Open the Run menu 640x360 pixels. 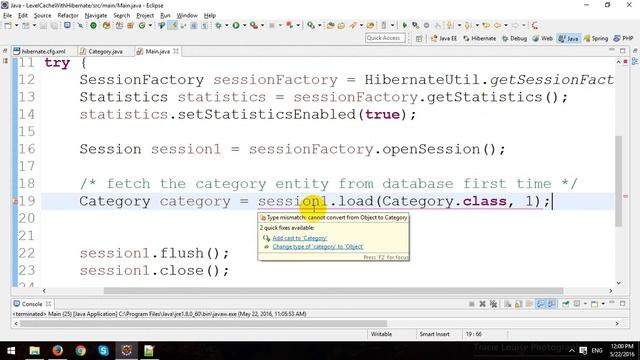165,16
